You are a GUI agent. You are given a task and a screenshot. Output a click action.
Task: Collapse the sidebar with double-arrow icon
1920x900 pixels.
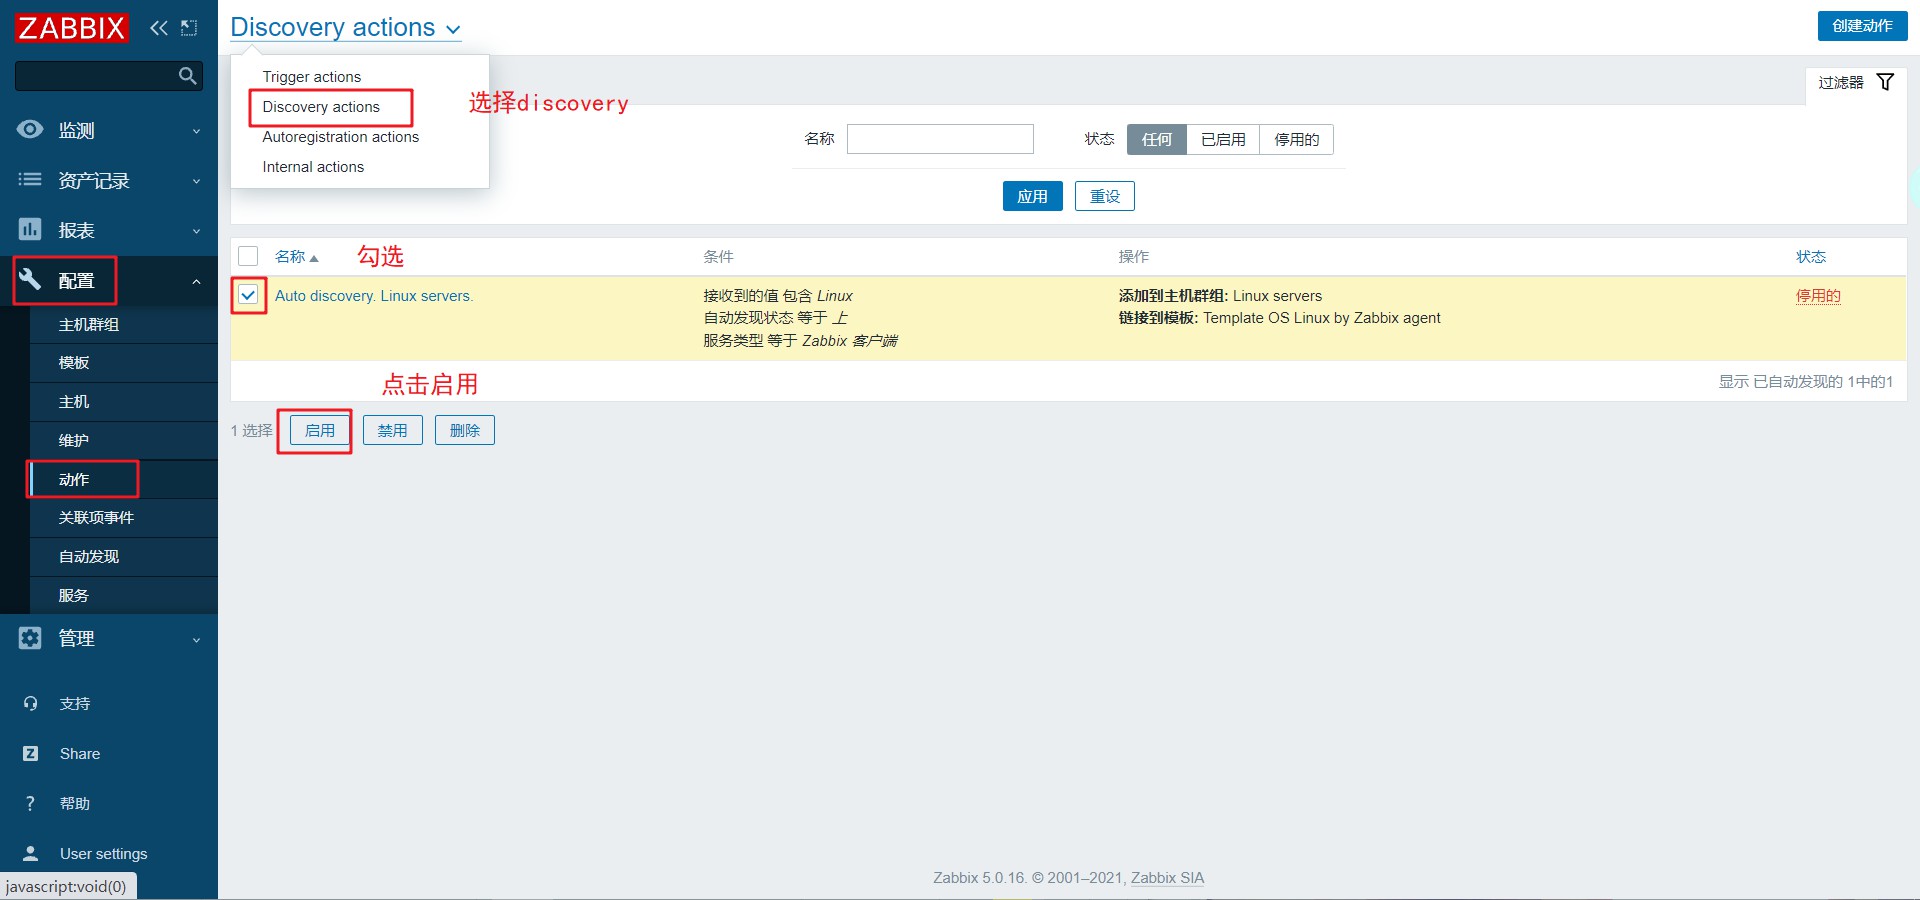(158, 28)
